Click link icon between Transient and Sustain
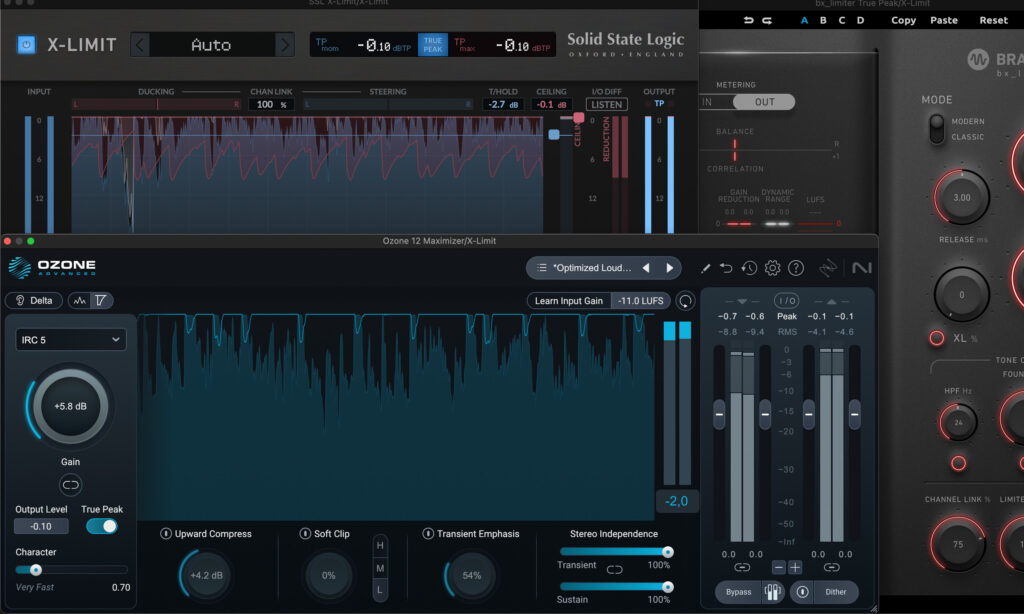Image resolution: width=1024 pixels, height=614 pixels. tap(615, 570)
